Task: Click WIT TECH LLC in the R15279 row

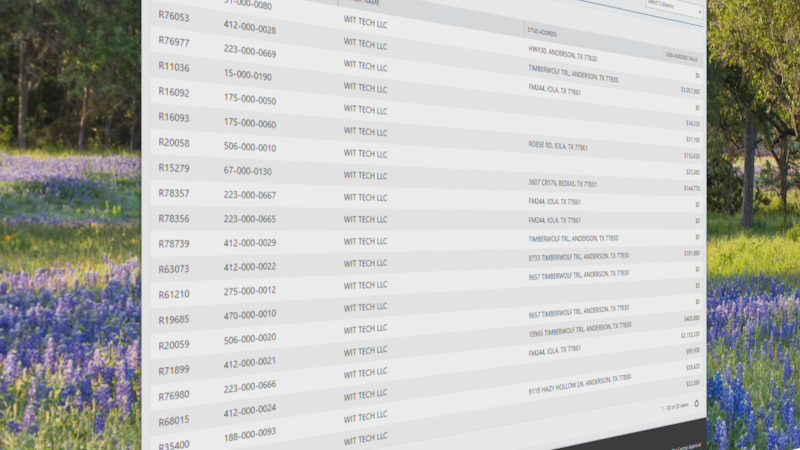Action: pyautogui.click(x=365, y=175)
